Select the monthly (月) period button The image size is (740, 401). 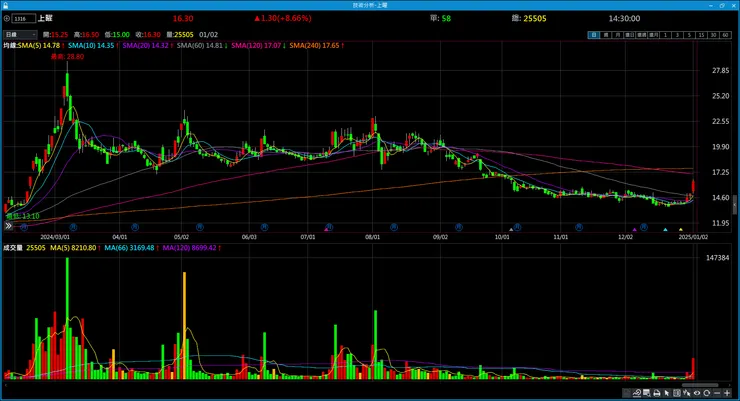pos(617,35)
